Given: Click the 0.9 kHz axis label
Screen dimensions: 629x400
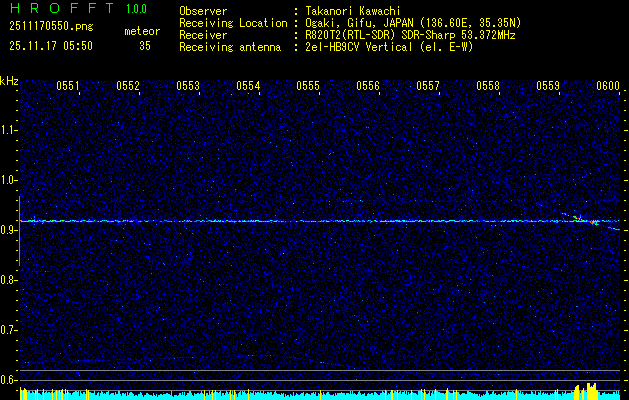Looking at the screenshot, I should tap(7, 230).
